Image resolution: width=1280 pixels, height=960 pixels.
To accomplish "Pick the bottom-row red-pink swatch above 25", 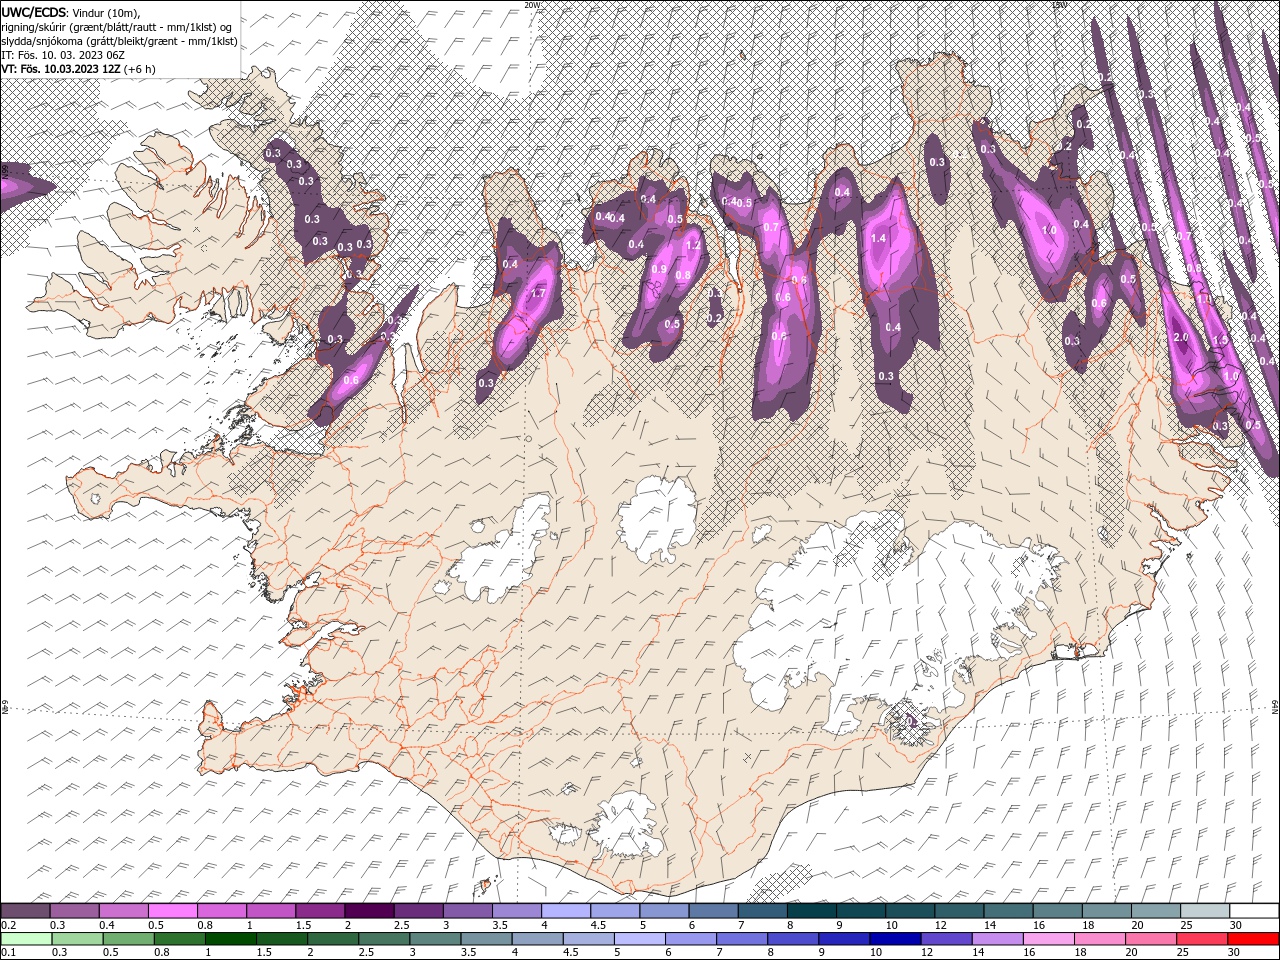I will tap(1202, 939).
